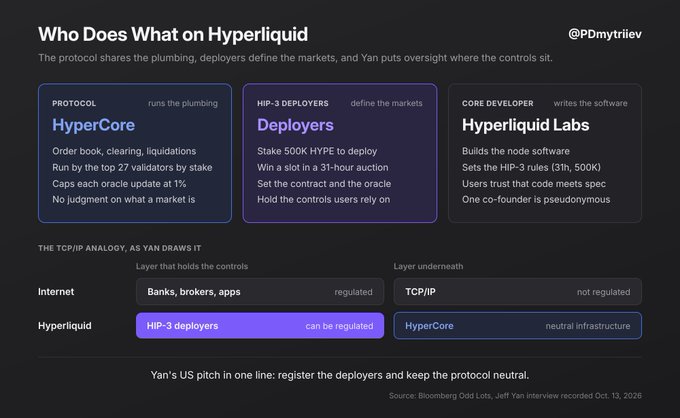Image resolution: width=680 pixels, height=418 pixels.
Task: Click the 'Banks, brokers, apps' box
Action: coord(260,292)
